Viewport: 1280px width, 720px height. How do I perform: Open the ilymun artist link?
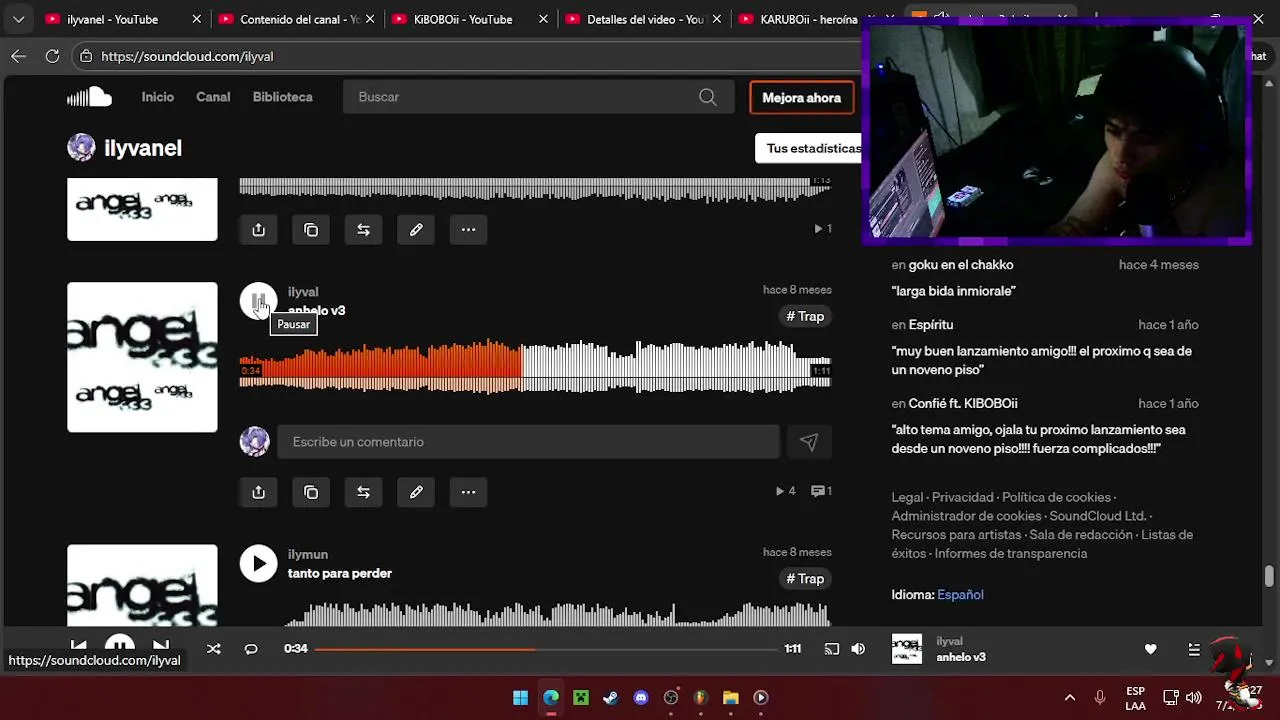308,554
